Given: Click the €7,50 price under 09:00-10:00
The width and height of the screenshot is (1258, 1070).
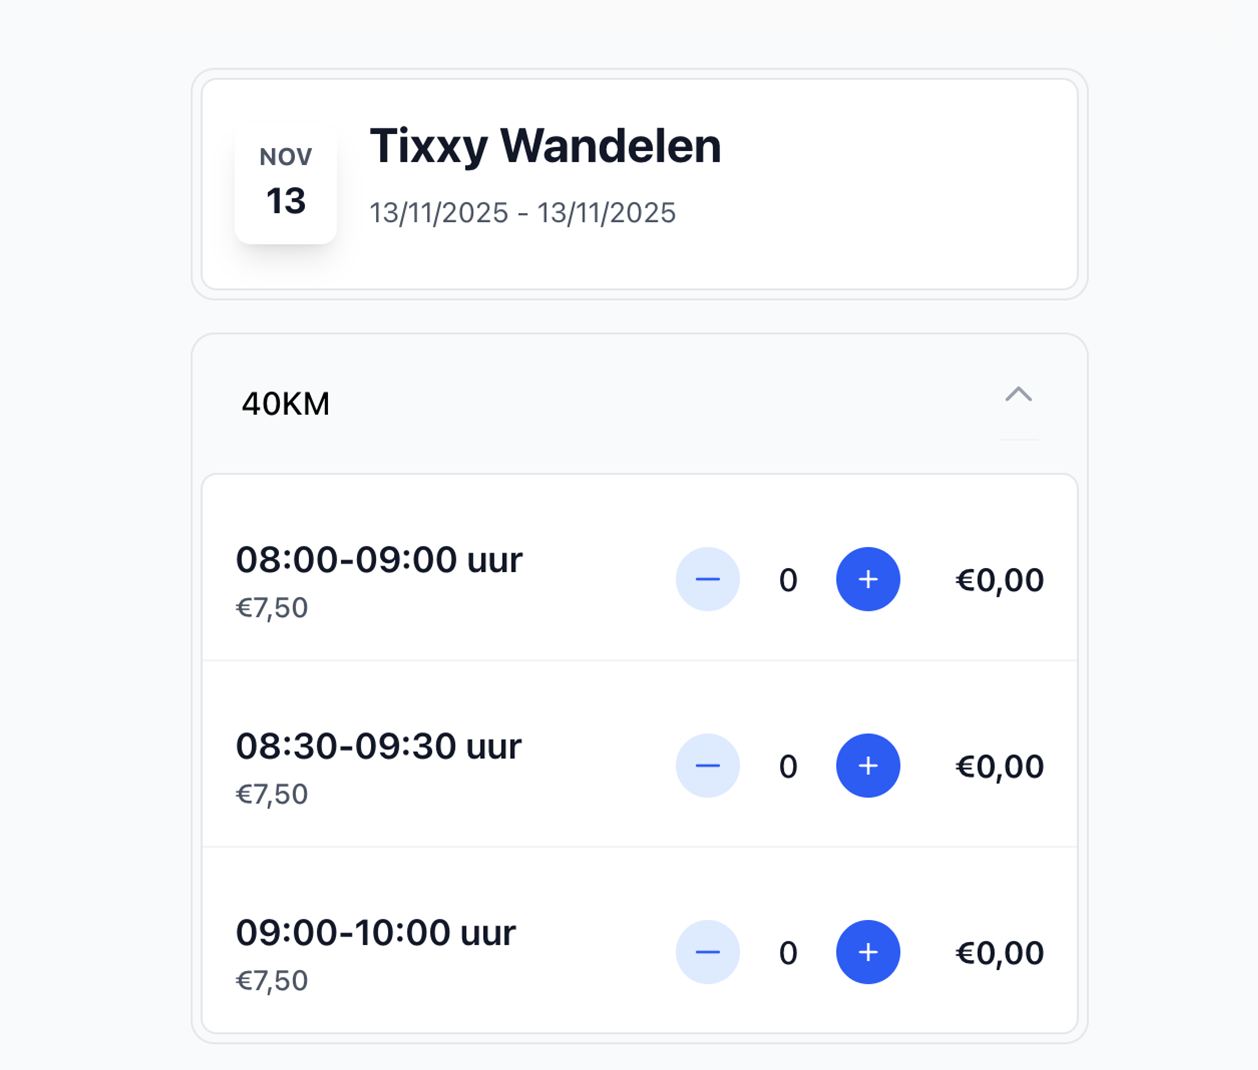Looking at the screenshot, I should click(271, 981).
